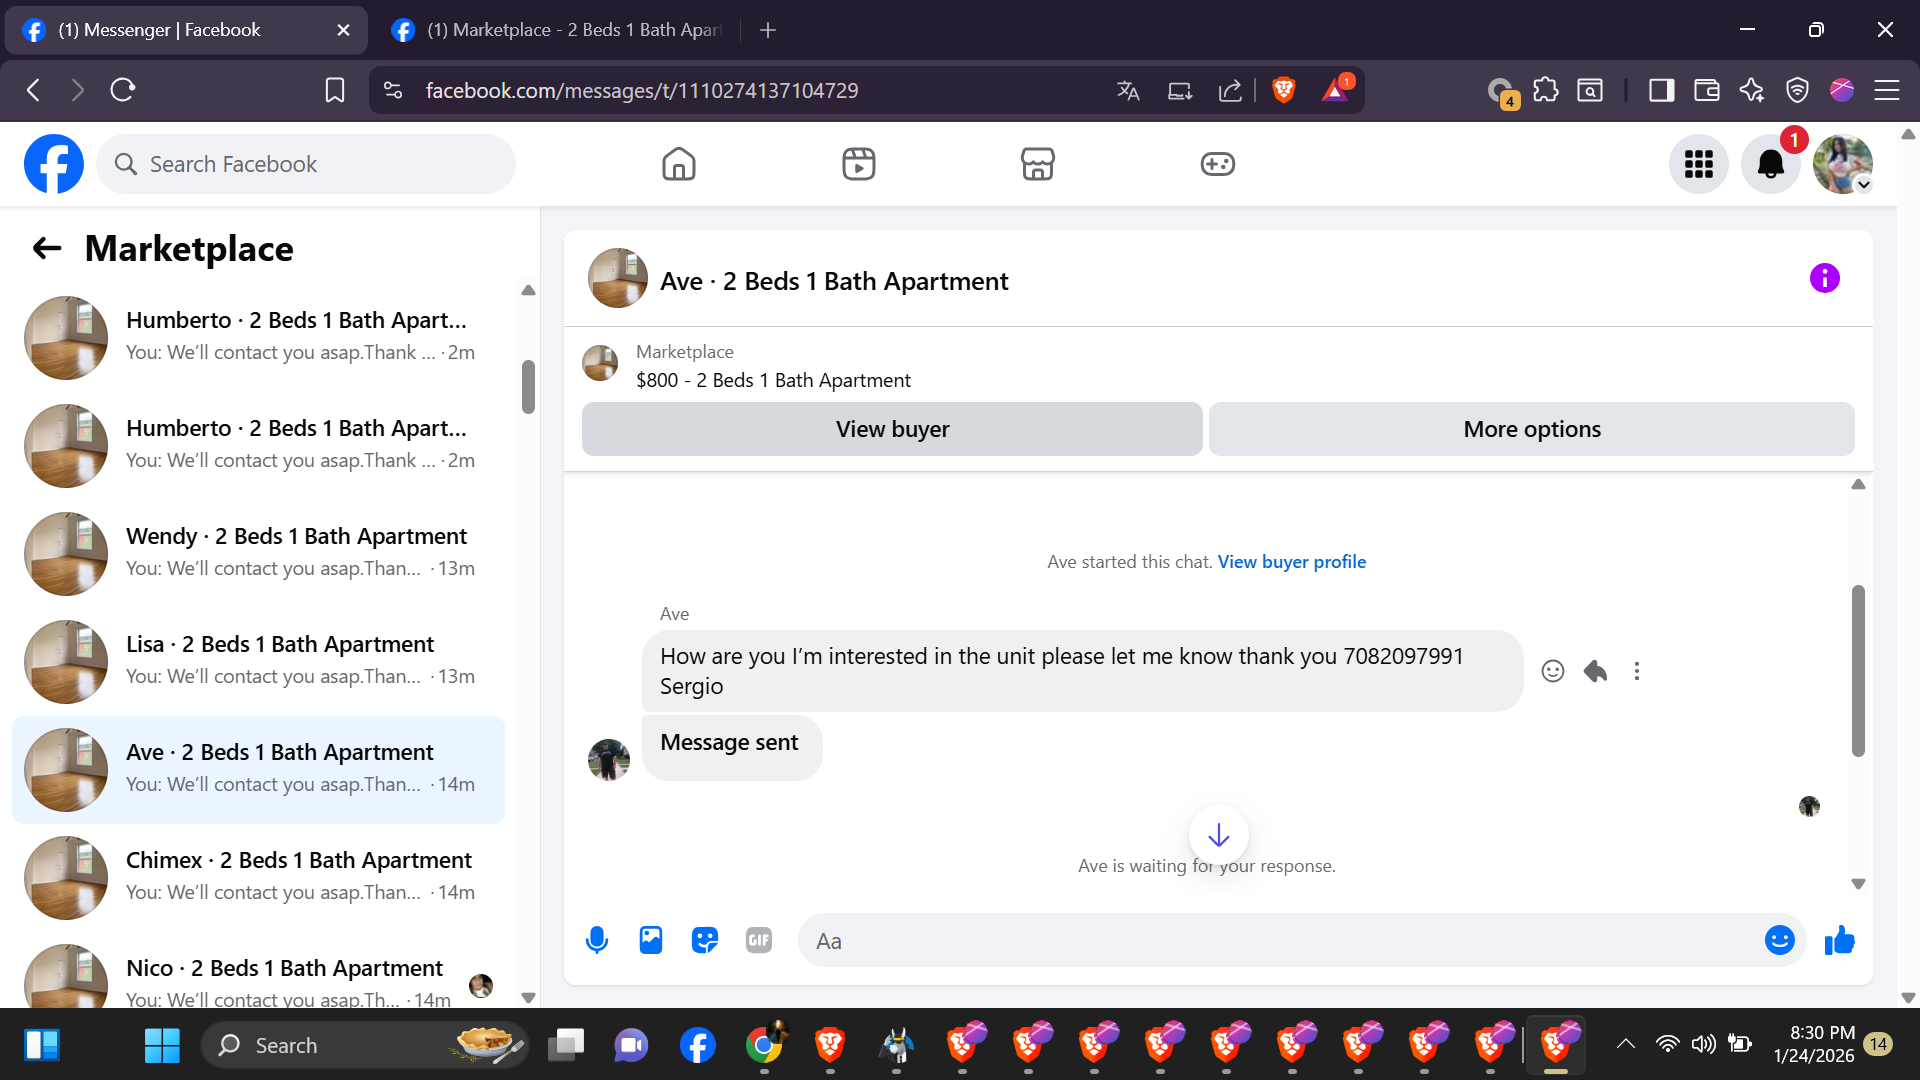Open the Facebook notifications bell
Screen dimensions: 1920x1080
1770,164
